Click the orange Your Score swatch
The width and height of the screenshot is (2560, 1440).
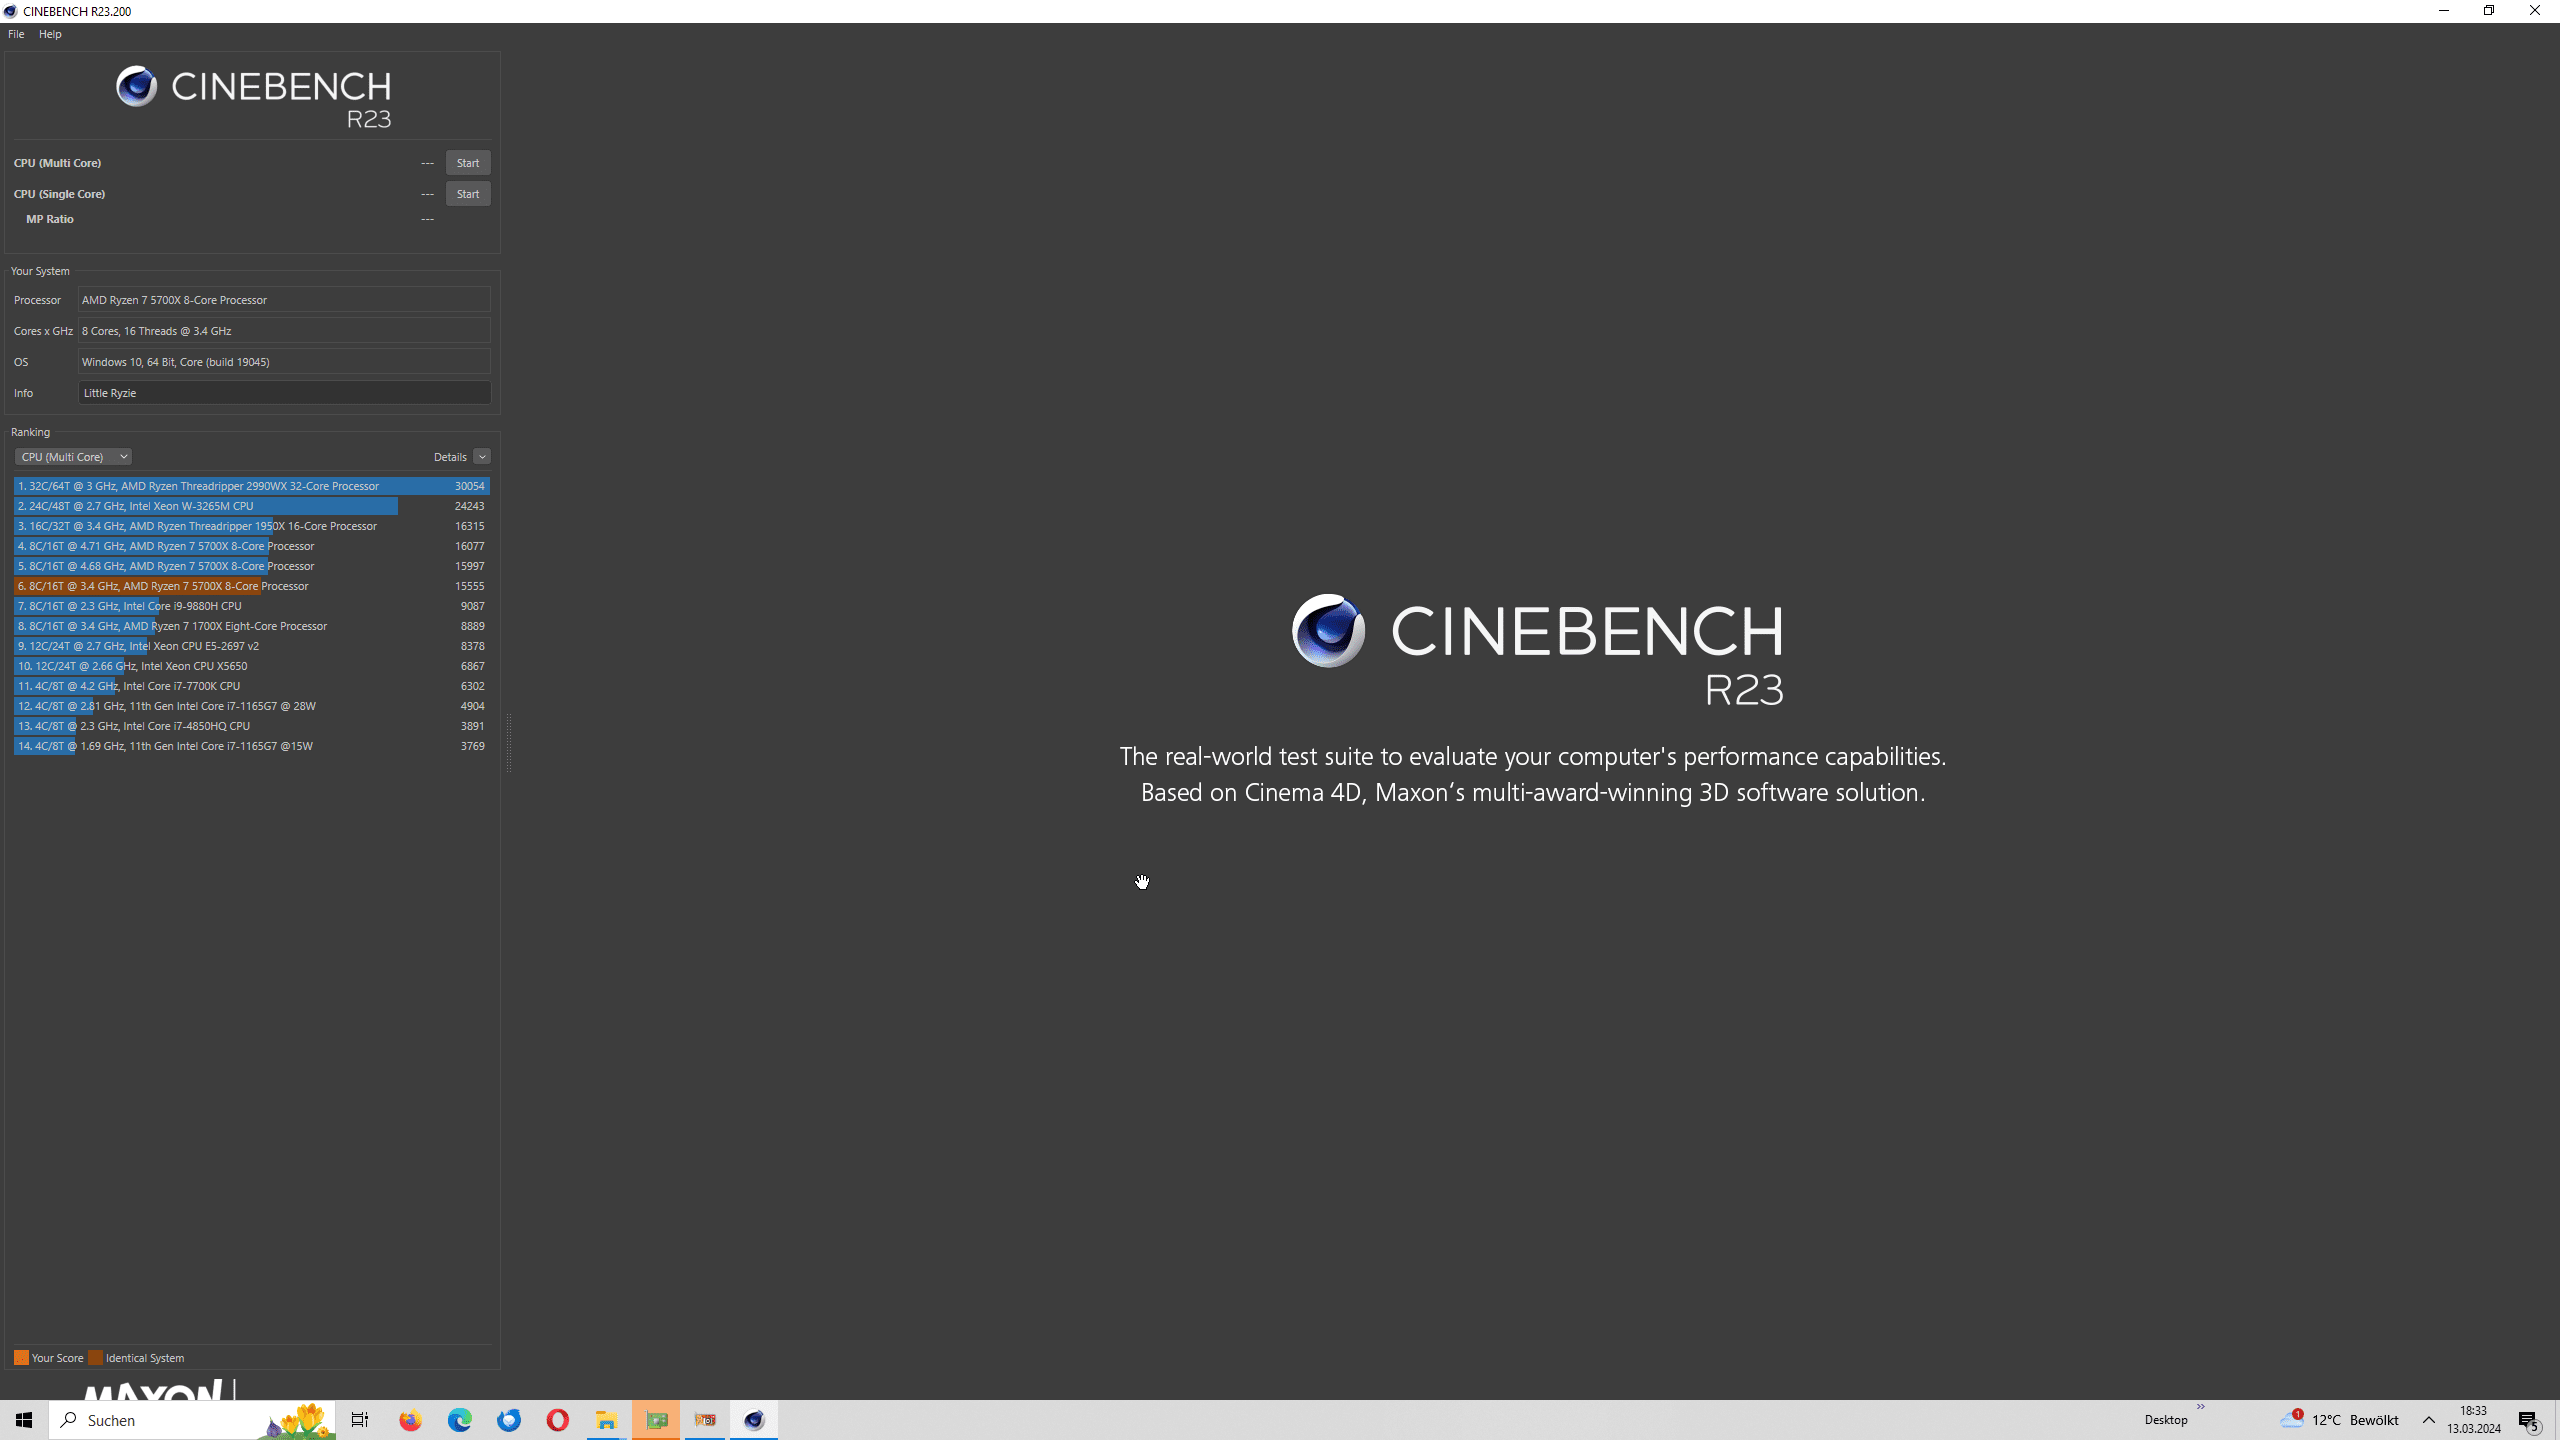pos(21,1358)
